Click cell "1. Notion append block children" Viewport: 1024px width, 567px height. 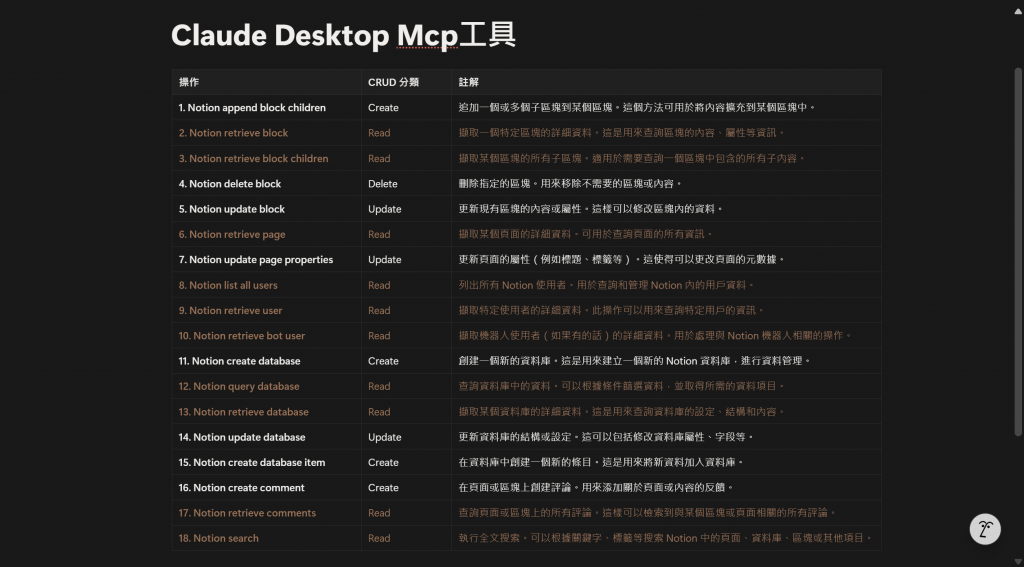tap(266, 108)
